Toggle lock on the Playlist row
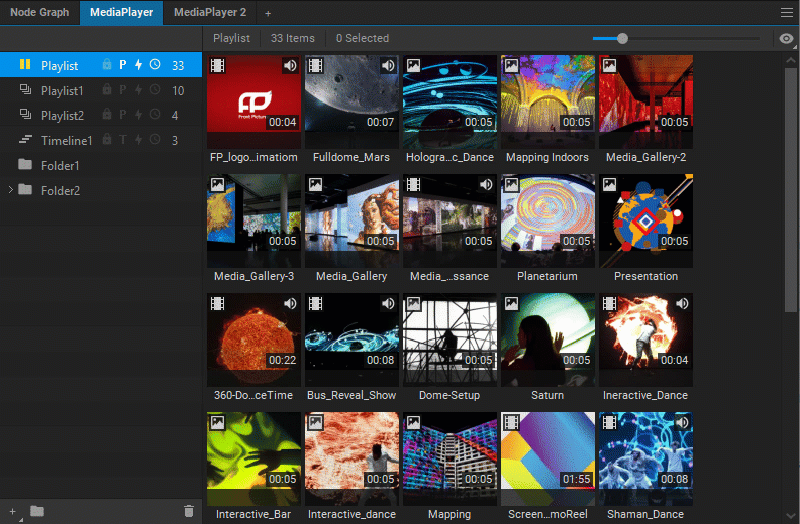Viewport: 800px width, 524px height. pos(107,64)
